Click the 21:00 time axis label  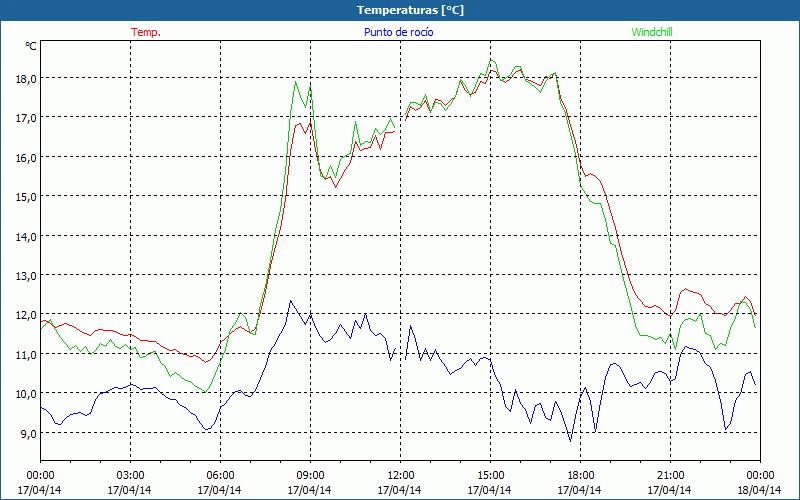pyautogui.click(x=670, y=476)
